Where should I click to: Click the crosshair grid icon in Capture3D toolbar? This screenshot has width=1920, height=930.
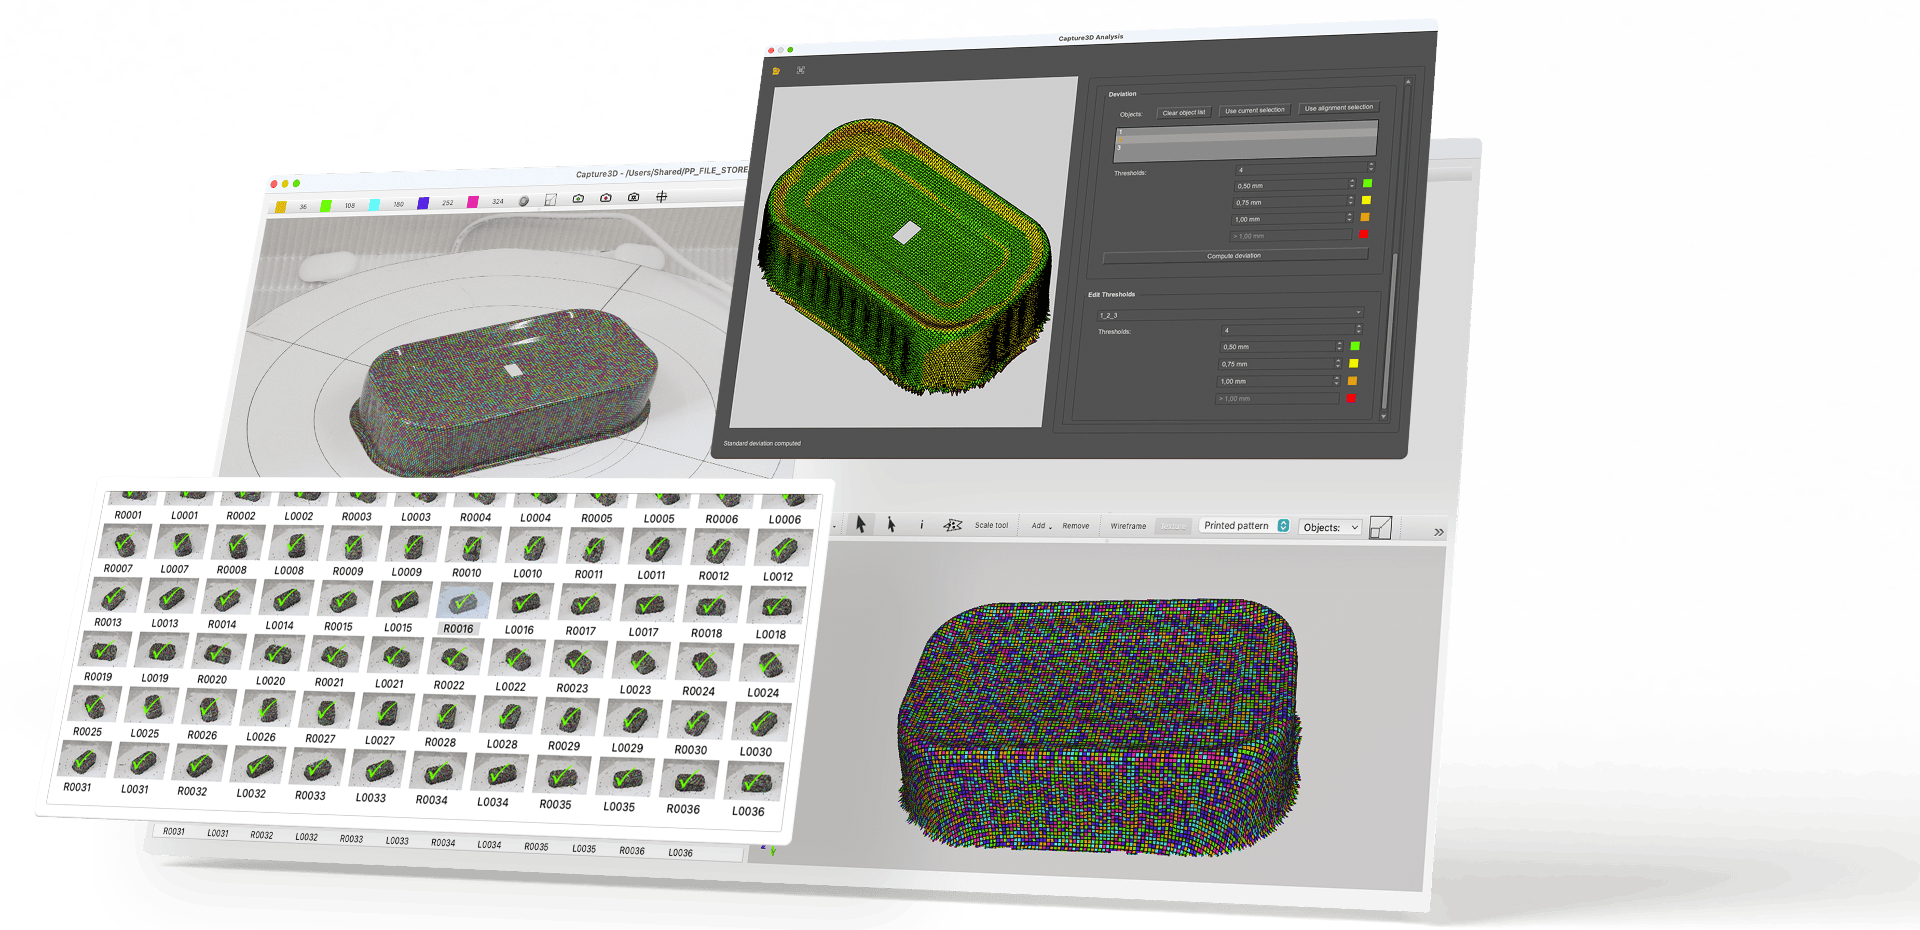(661, 197)
